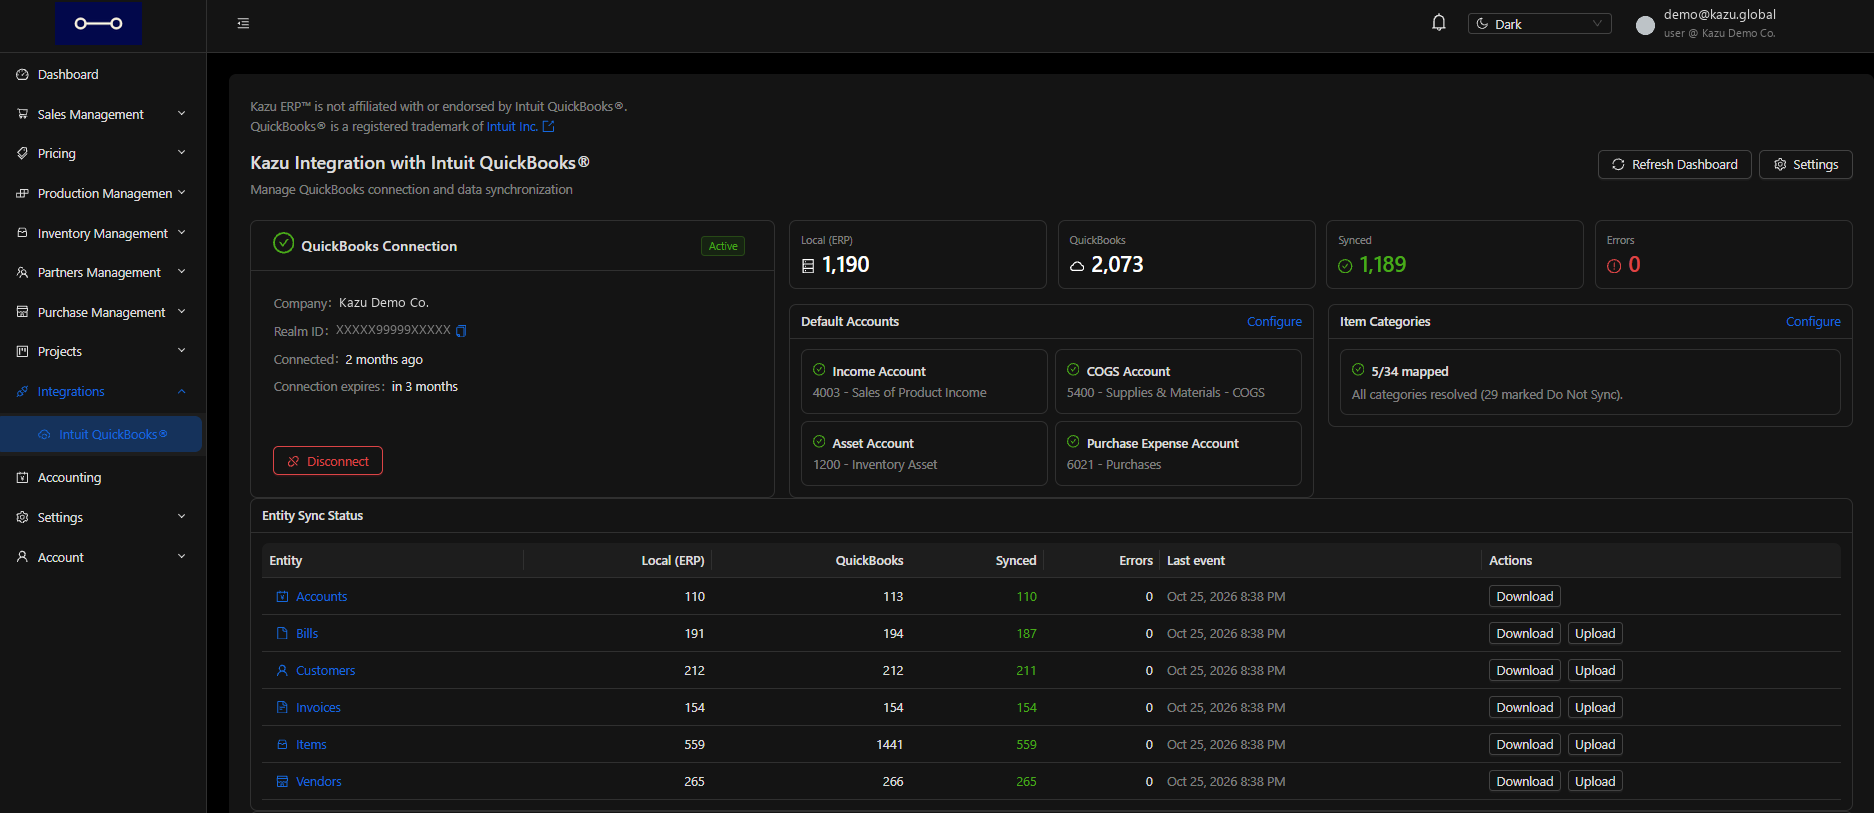Click the Customers person icon
Screen dimensions: 1874x813
[282, 671]
